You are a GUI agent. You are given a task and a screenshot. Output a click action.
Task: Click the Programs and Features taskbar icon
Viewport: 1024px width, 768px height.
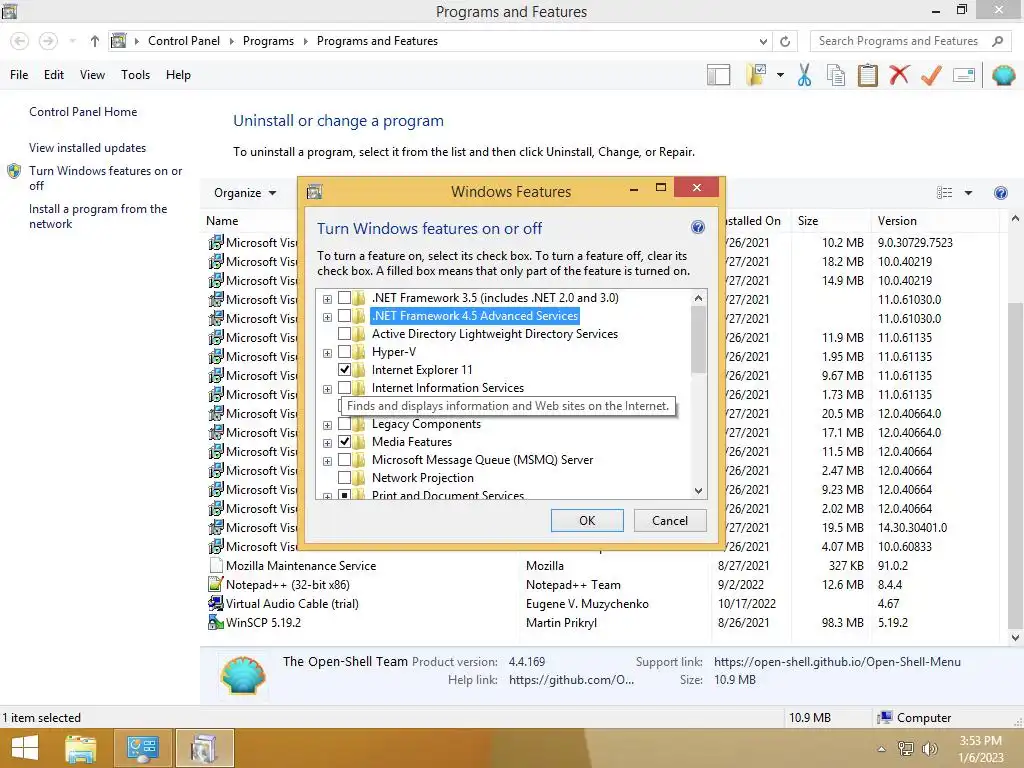tap(204, 748)
